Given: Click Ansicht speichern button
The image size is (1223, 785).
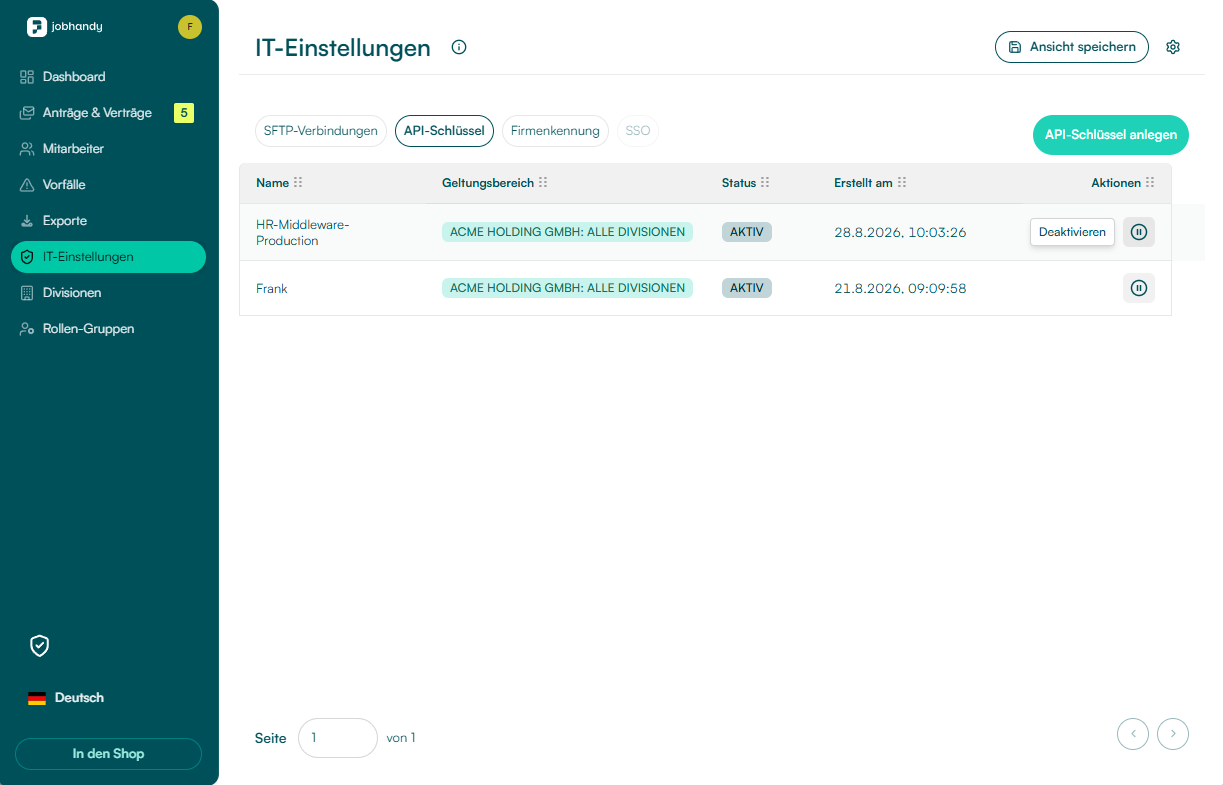Looking at the screenshot, I should [x=1072, y=47].
